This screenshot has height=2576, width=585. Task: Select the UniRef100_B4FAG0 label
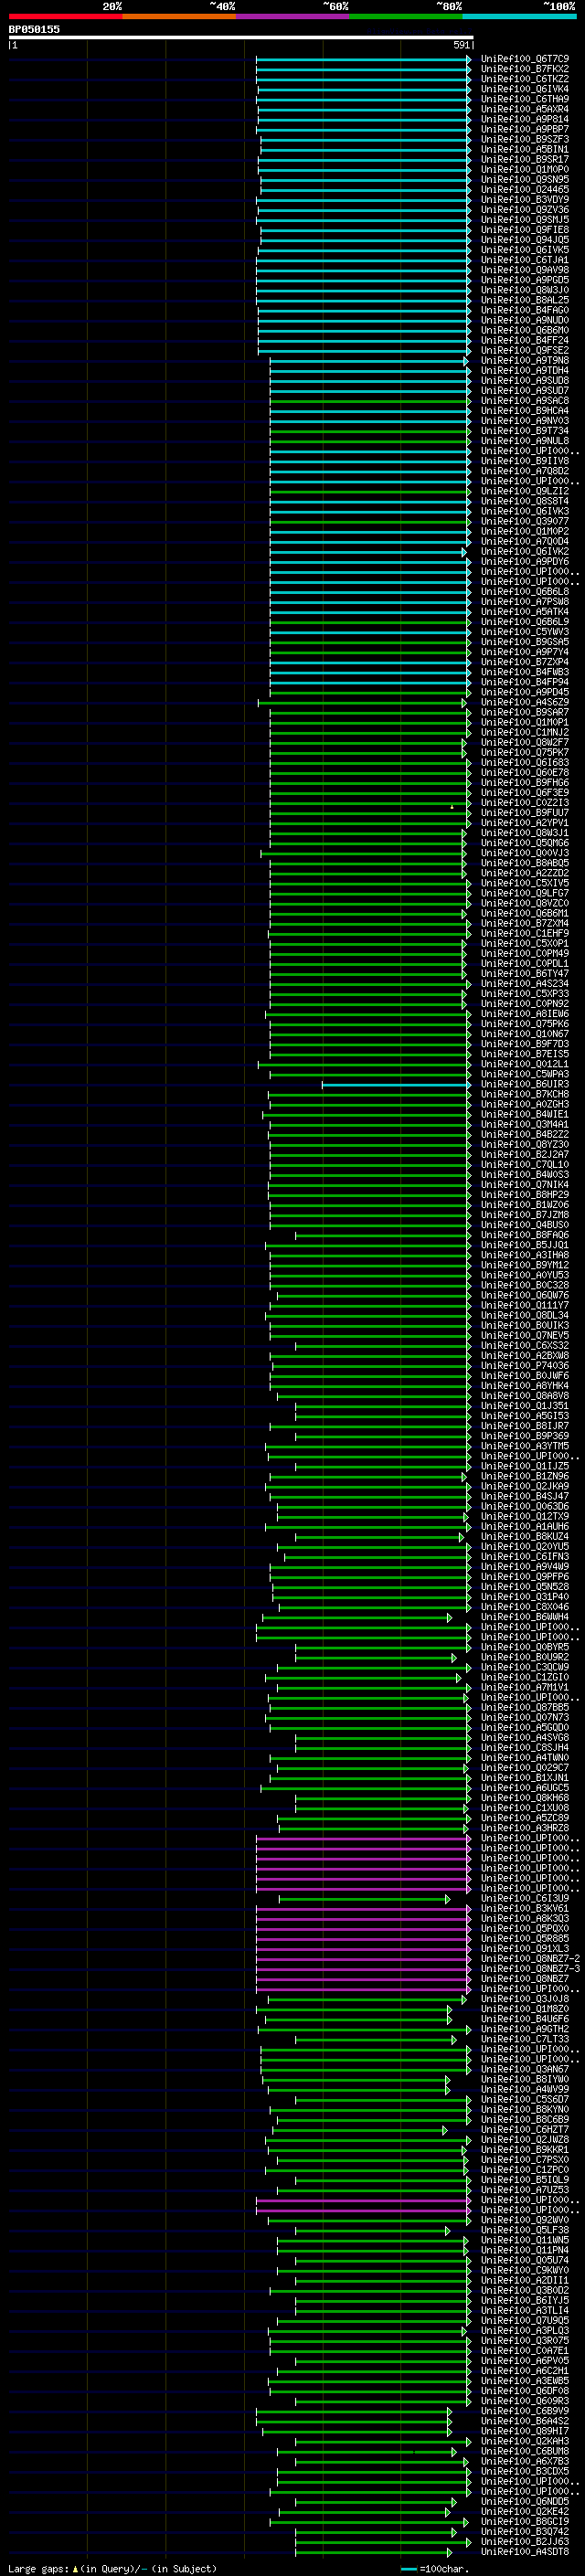click(525, 310)
